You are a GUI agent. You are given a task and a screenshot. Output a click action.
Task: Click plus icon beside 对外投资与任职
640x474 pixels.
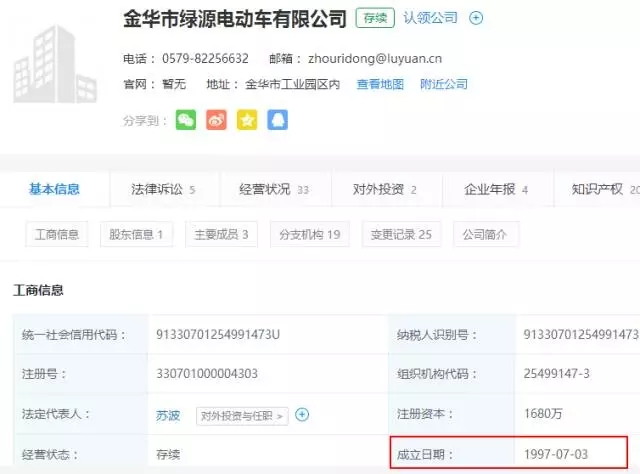(x=302, y=415)
